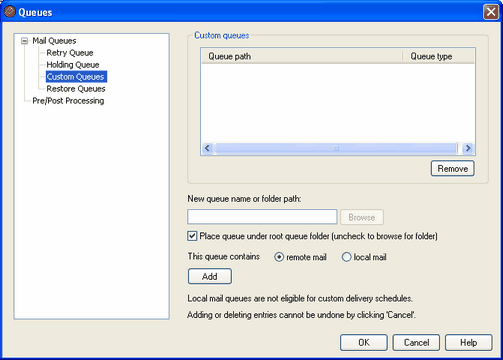Image resolution: width=503 pixels, height=360 pixels.
Task: Confirm with the OK button
Action: 364,343
